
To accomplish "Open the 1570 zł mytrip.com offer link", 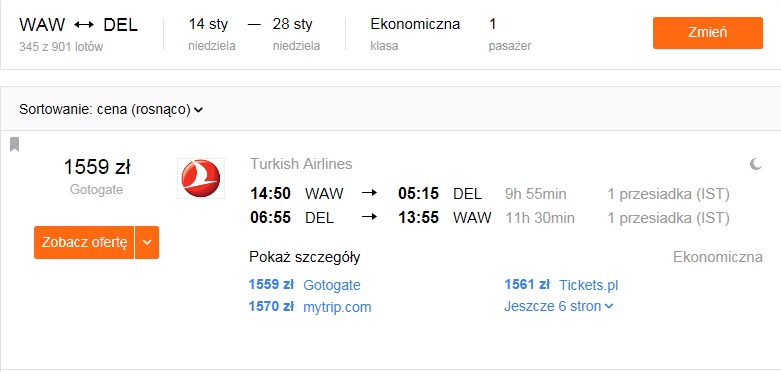I will 310,307.
